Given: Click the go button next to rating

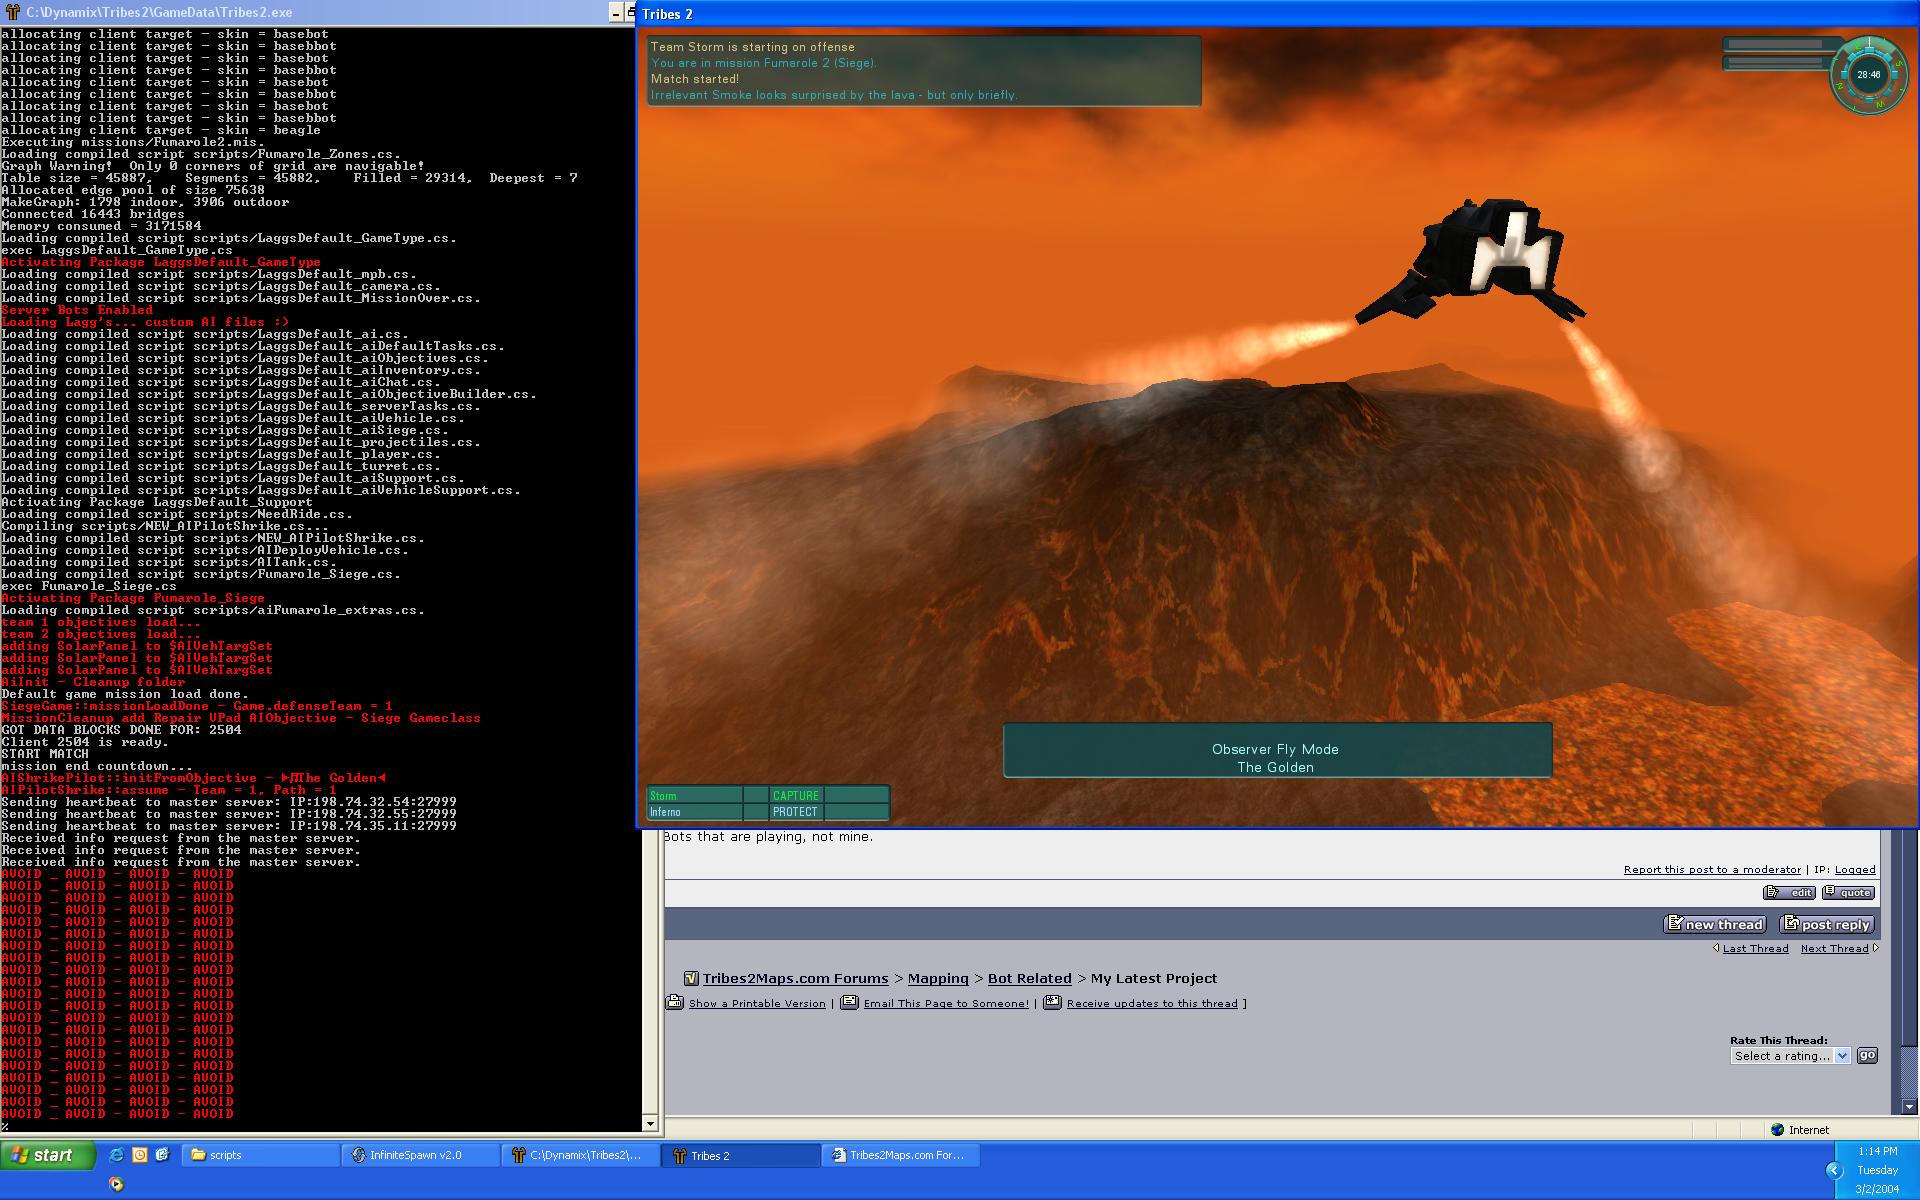Looking at the screenshot, I should pyautogui.click(x=1867, y=1055).
